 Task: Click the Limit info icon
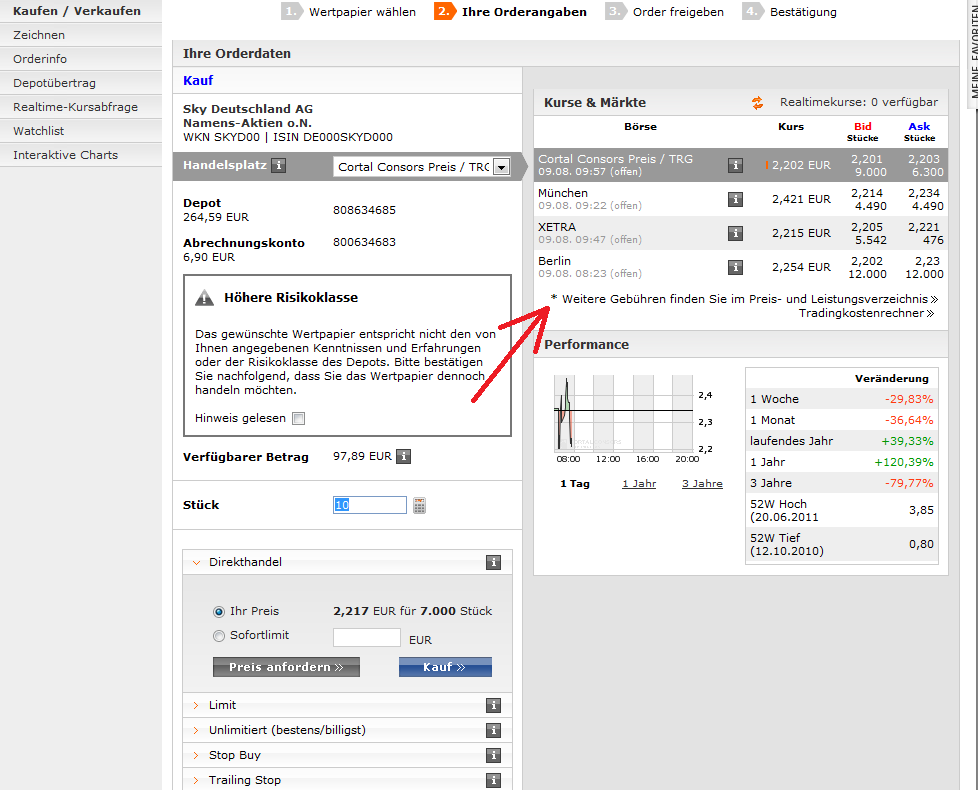click(493, 705)
